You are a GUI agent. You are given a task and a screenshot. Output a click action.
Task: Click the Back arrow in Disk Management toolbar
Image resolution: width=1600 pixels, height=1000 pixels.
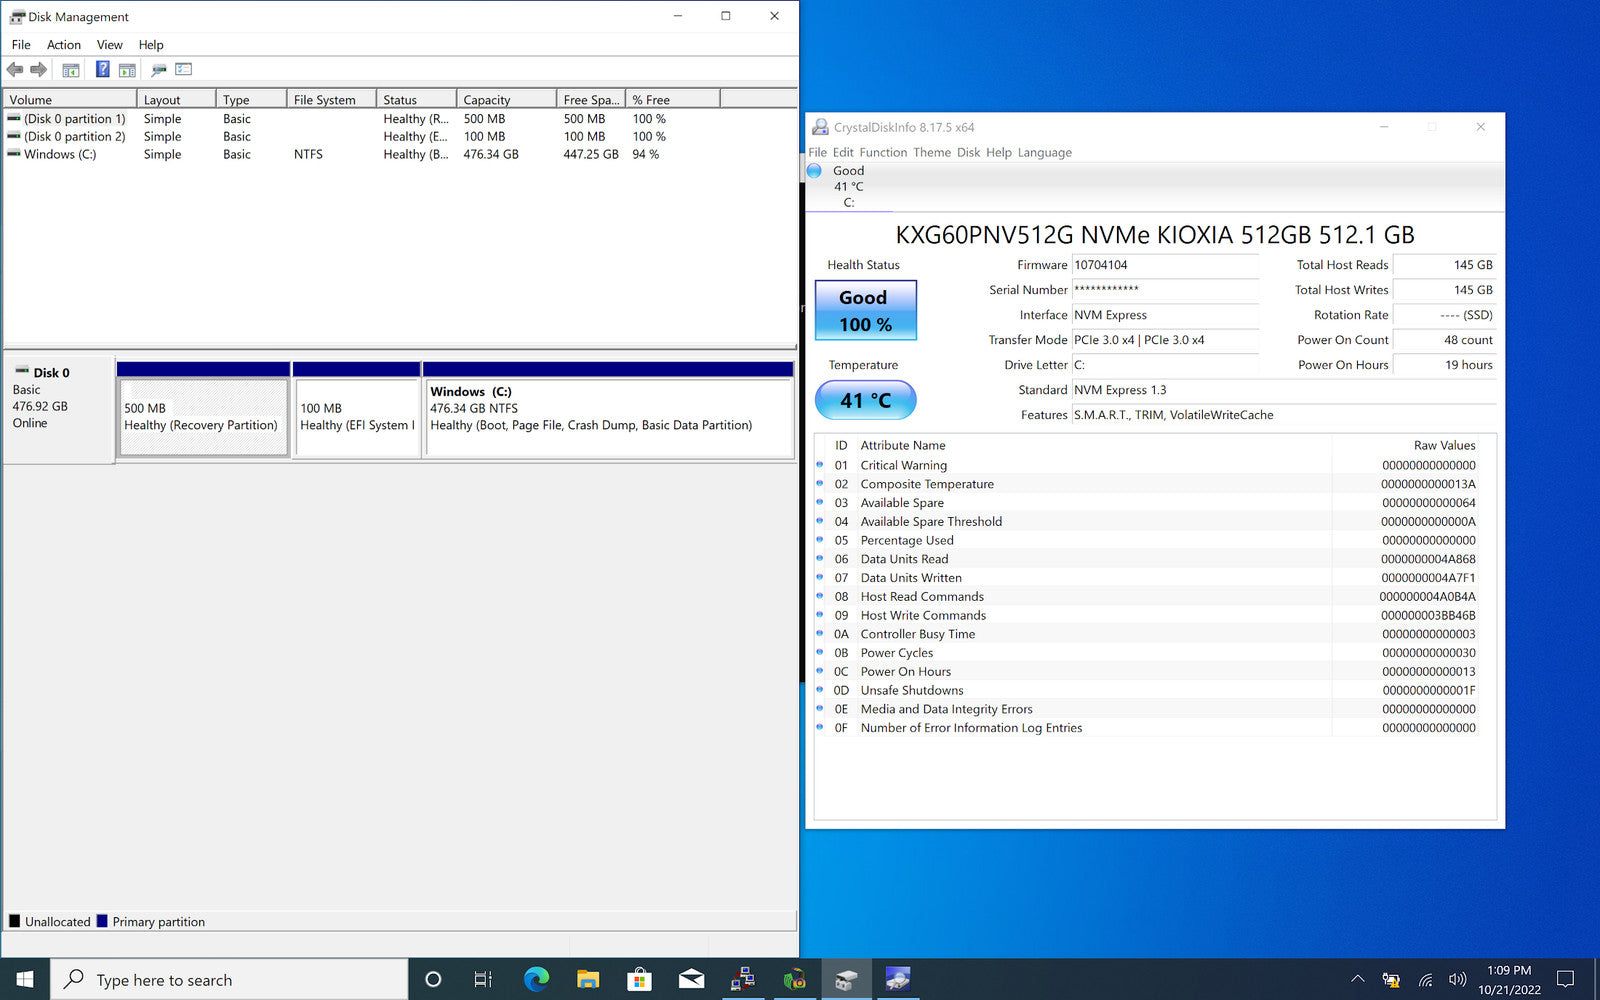(15, 70)
